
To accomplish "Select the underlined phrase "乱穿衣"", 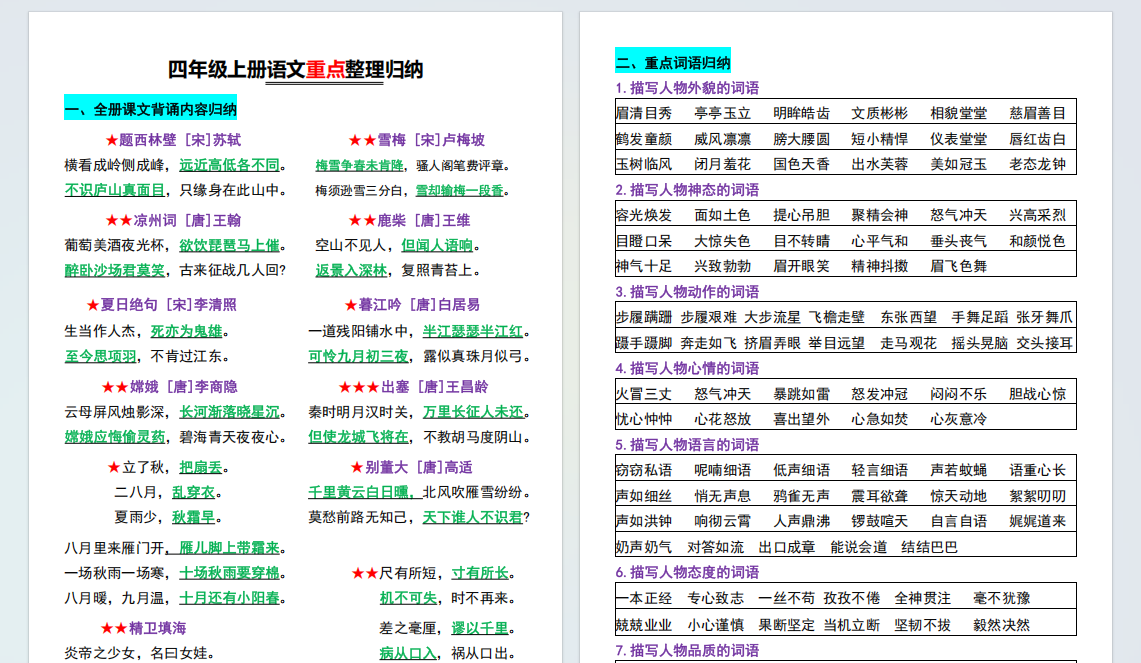I will pos(194,493).
